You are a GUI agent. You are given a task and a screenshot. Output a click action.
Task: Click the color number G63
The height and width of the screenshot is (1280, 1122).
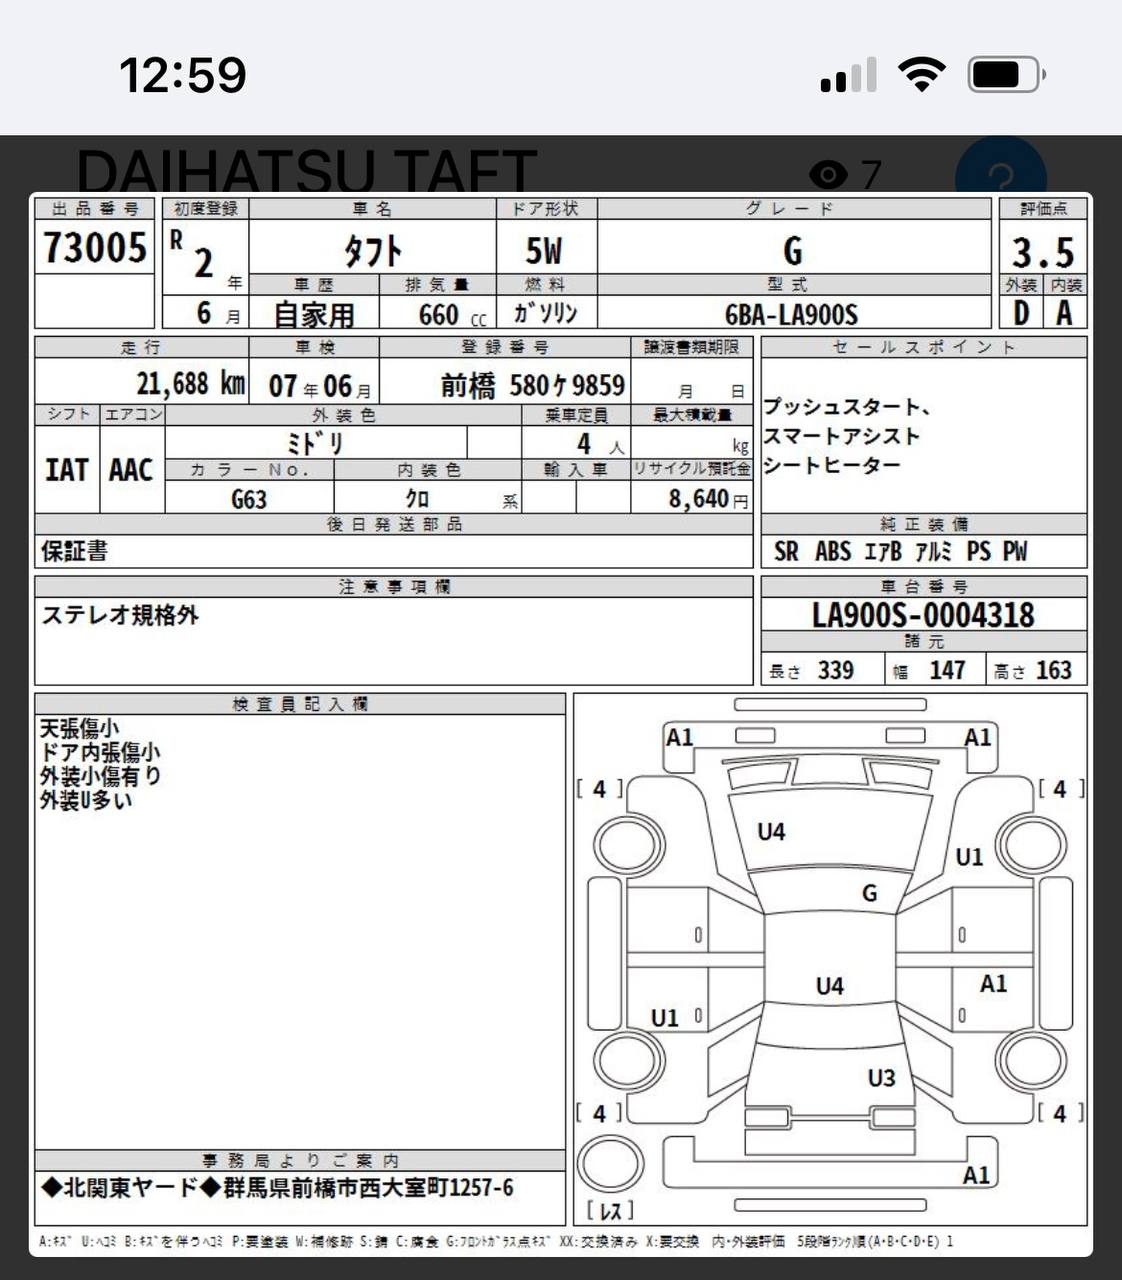coord(249,498)
